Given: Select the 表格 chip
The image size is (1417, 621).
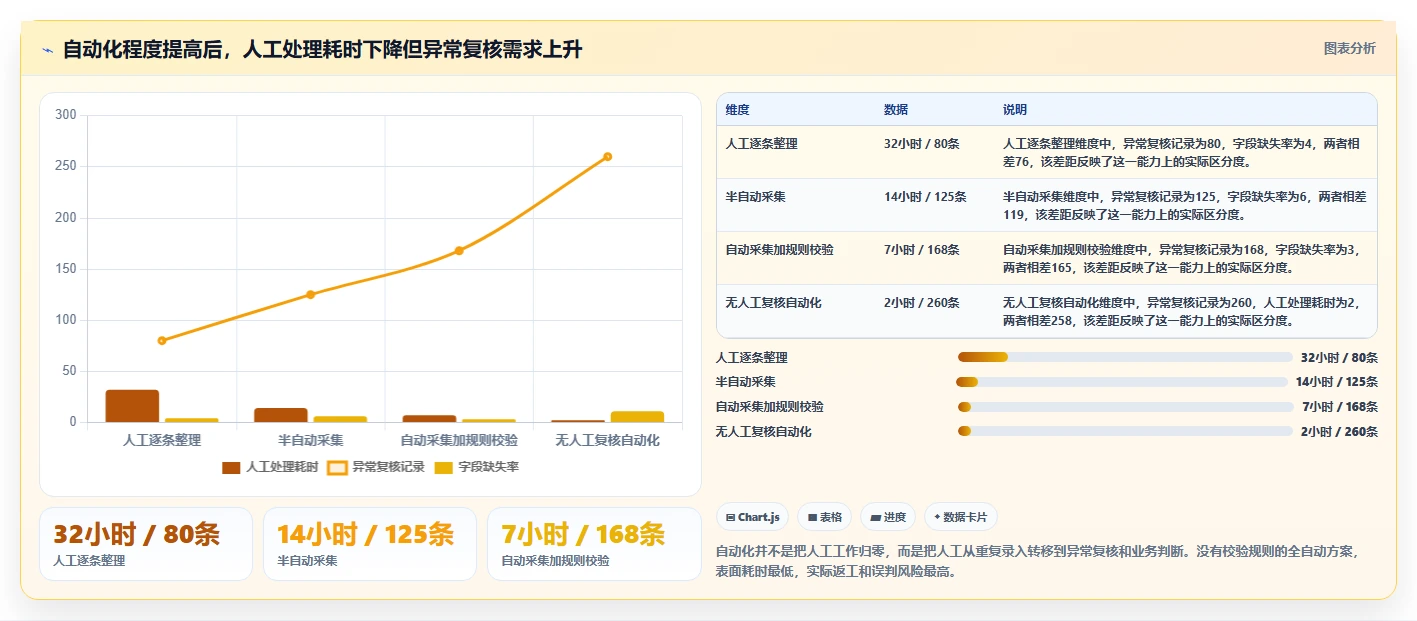Looking at the screenshot, I should [824, 517].
